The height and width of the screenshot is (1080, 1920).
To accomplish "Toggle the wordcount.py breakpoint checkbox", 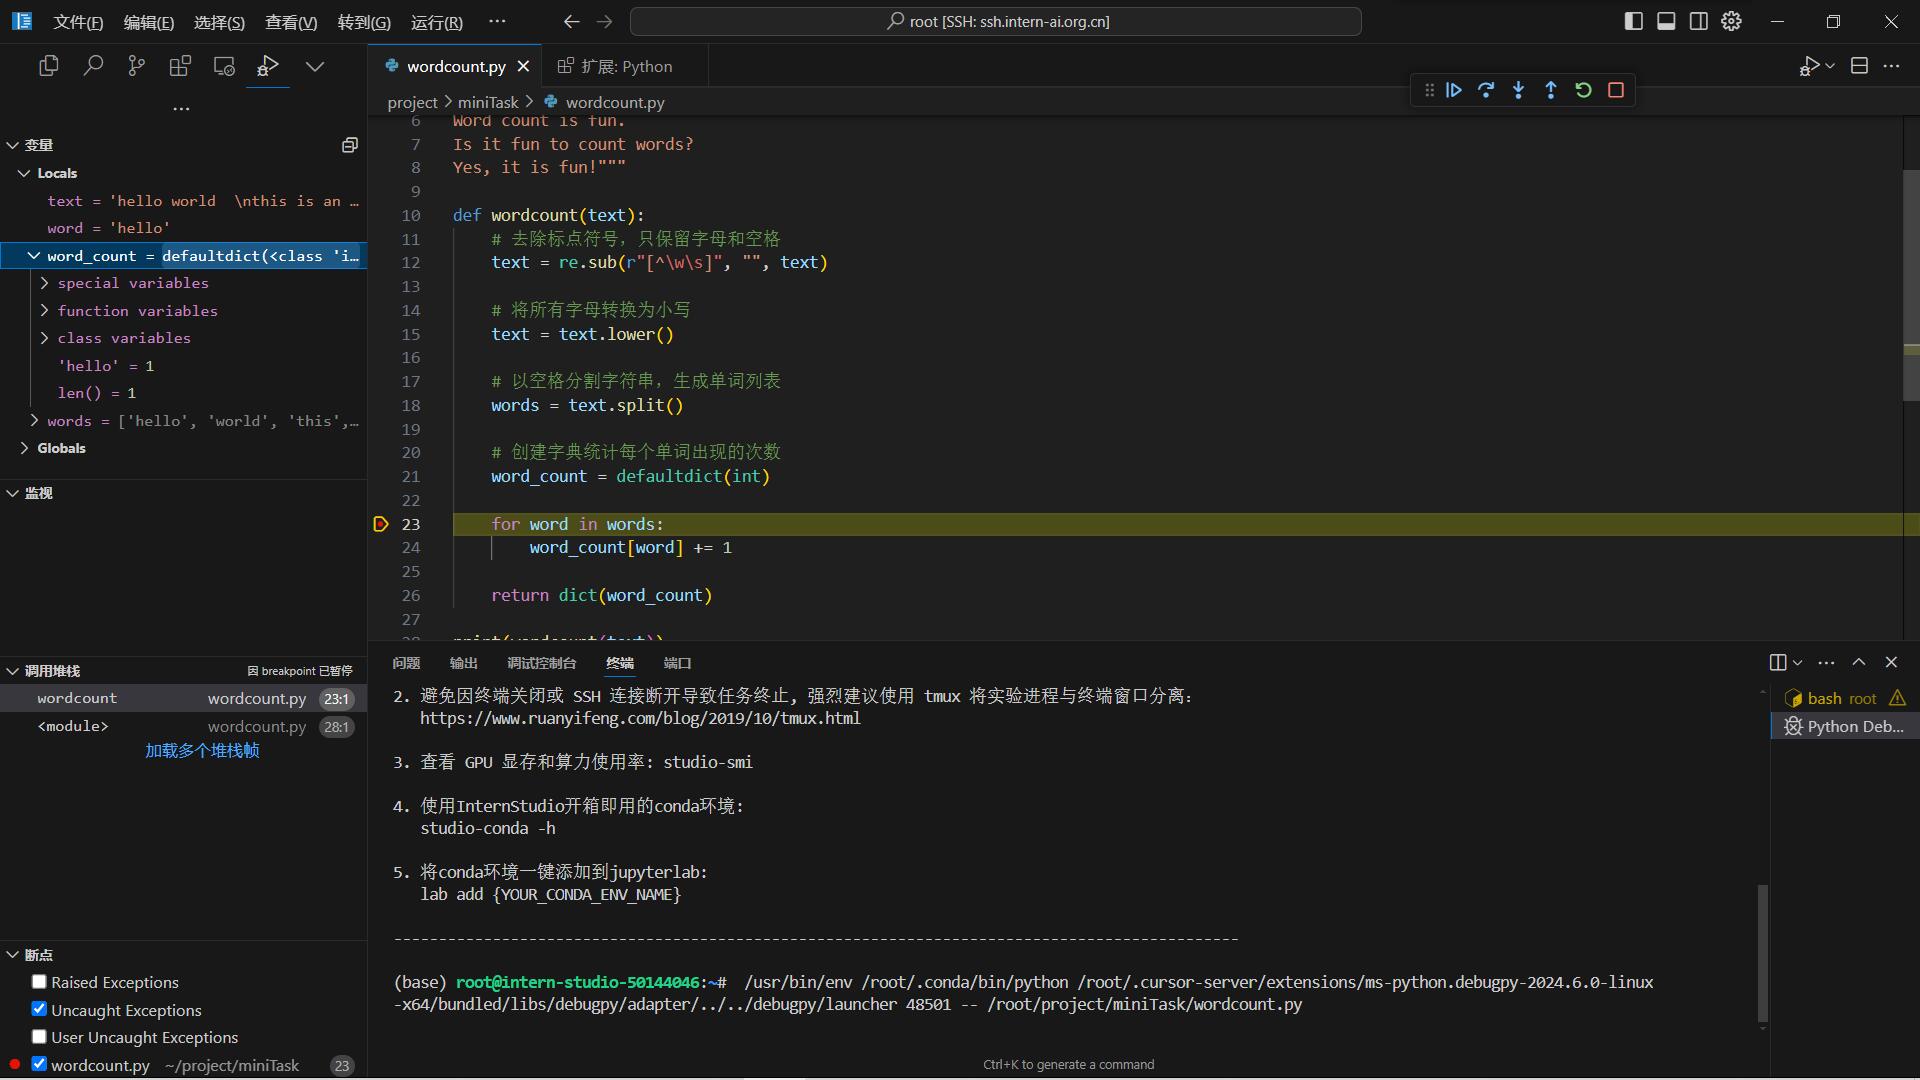I will [x=39, y=1064].
